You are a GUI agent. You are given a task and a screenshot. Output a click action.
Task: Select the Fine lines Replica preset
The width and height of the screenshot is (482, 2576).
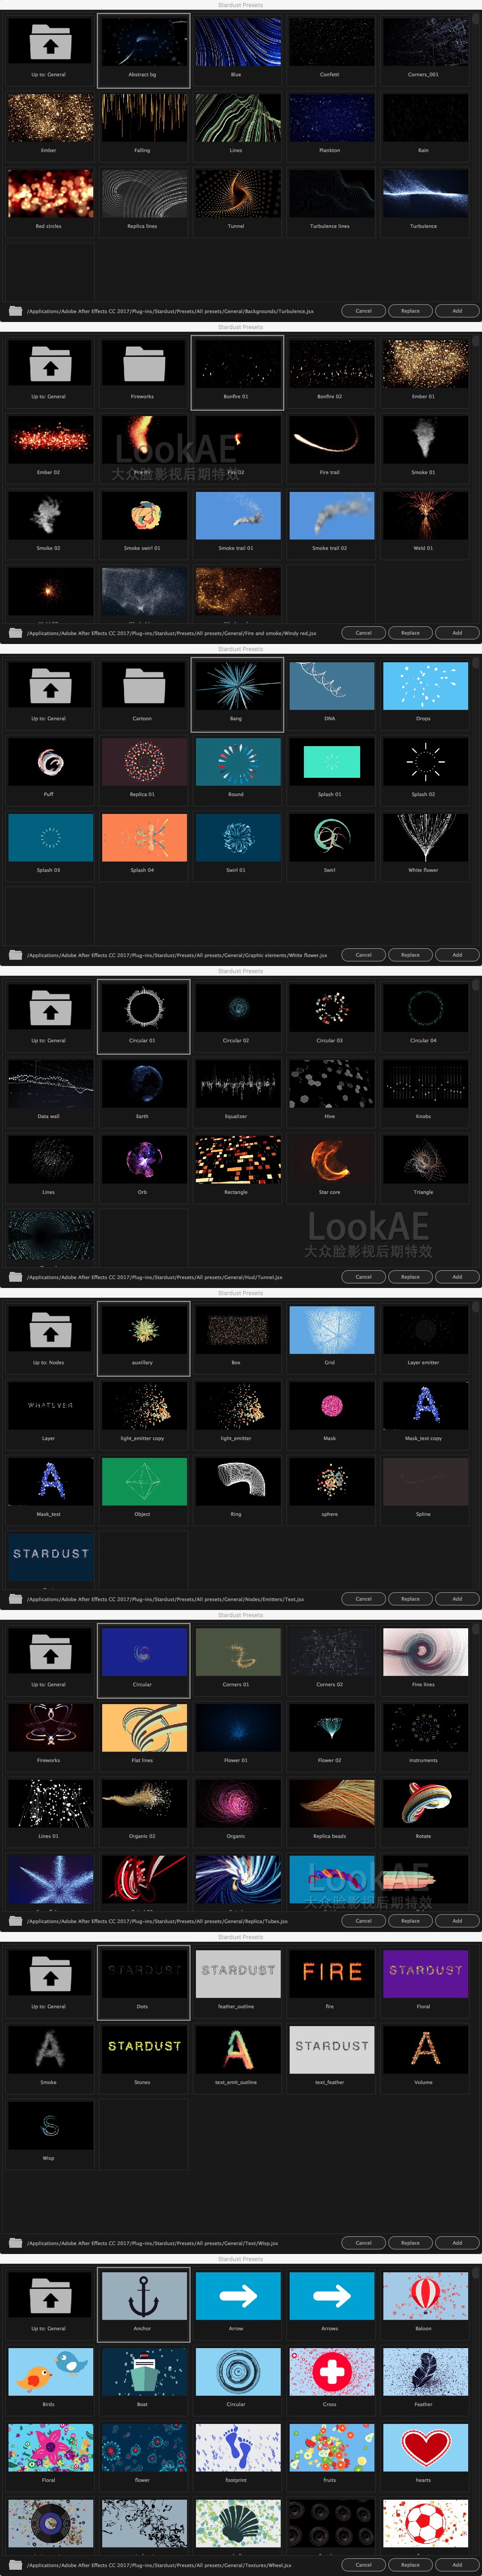(425, 1652)
